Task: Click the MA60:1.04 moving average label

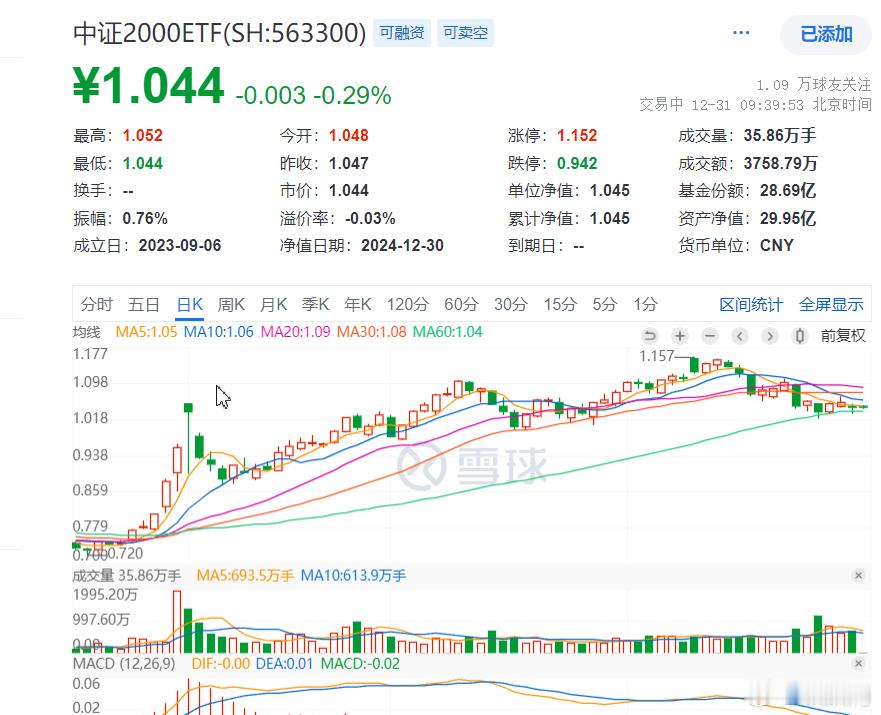Action: click(x=448, y=332)
